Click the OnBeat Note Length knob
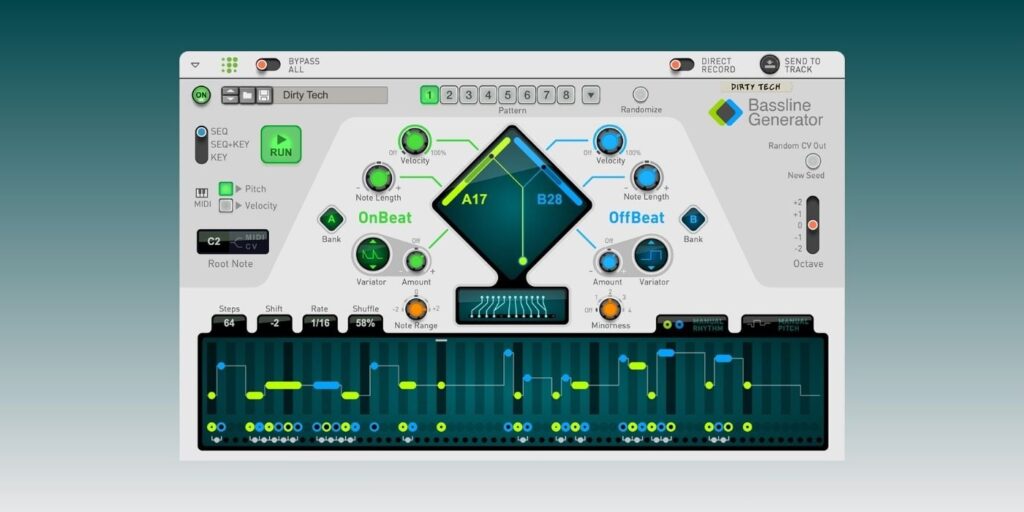 [x=379, y=177]
